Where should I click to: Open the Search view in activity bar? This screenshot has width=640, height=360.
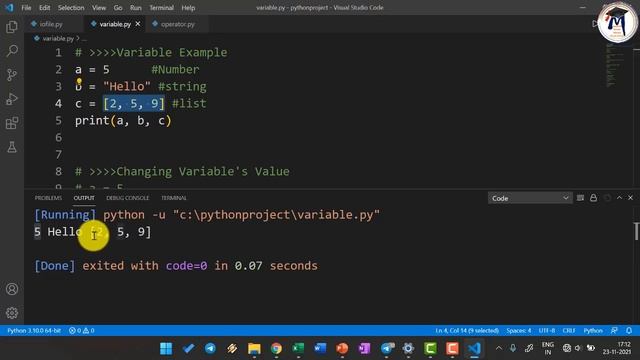tap(12, 51)
